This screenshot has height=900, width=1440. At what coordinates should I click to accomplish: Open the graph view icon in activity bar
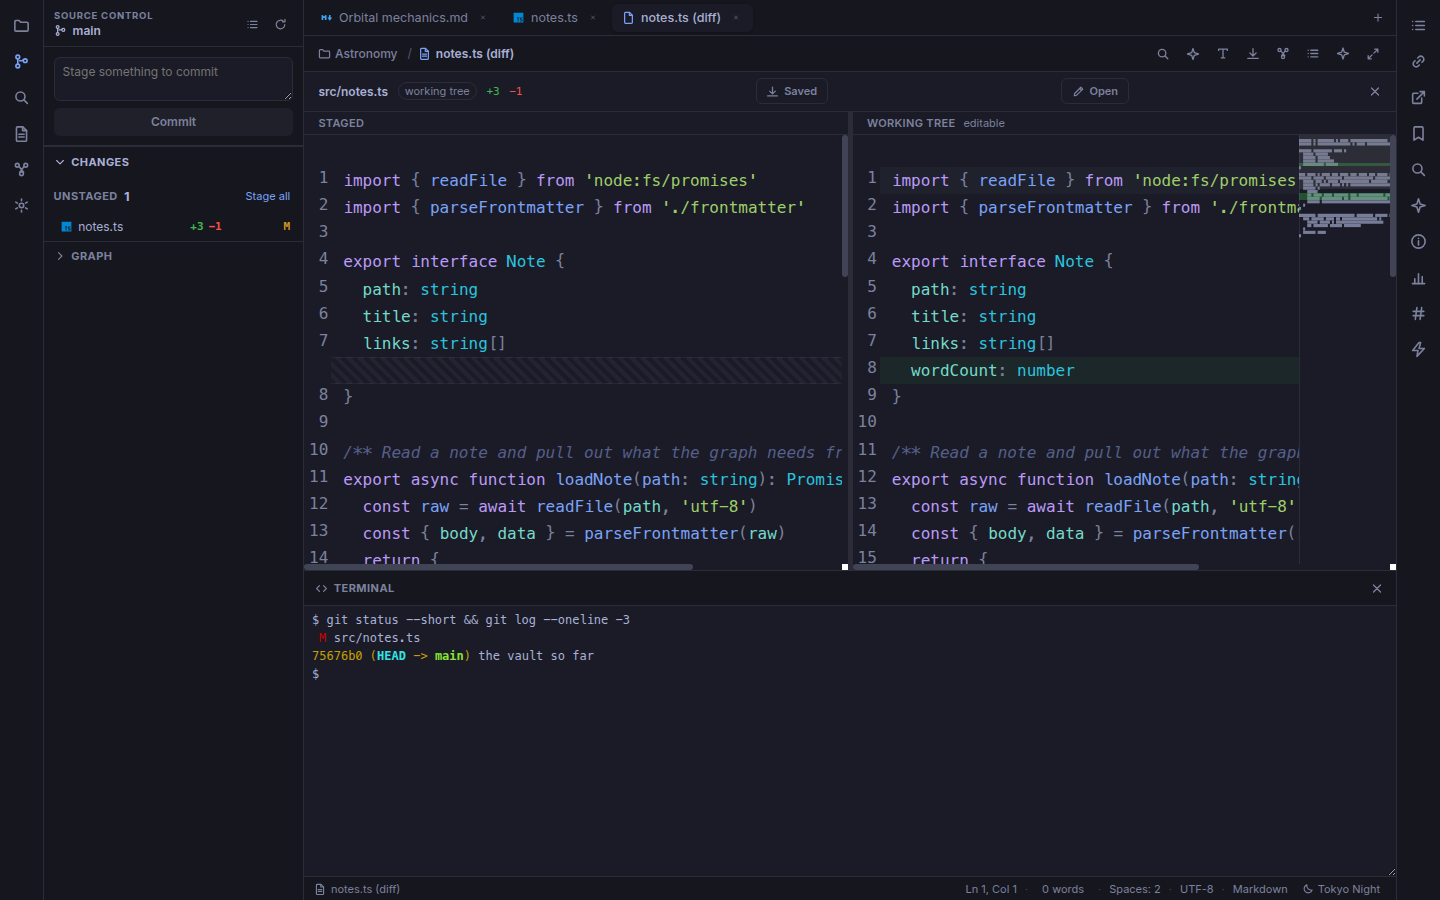[21, 170]
